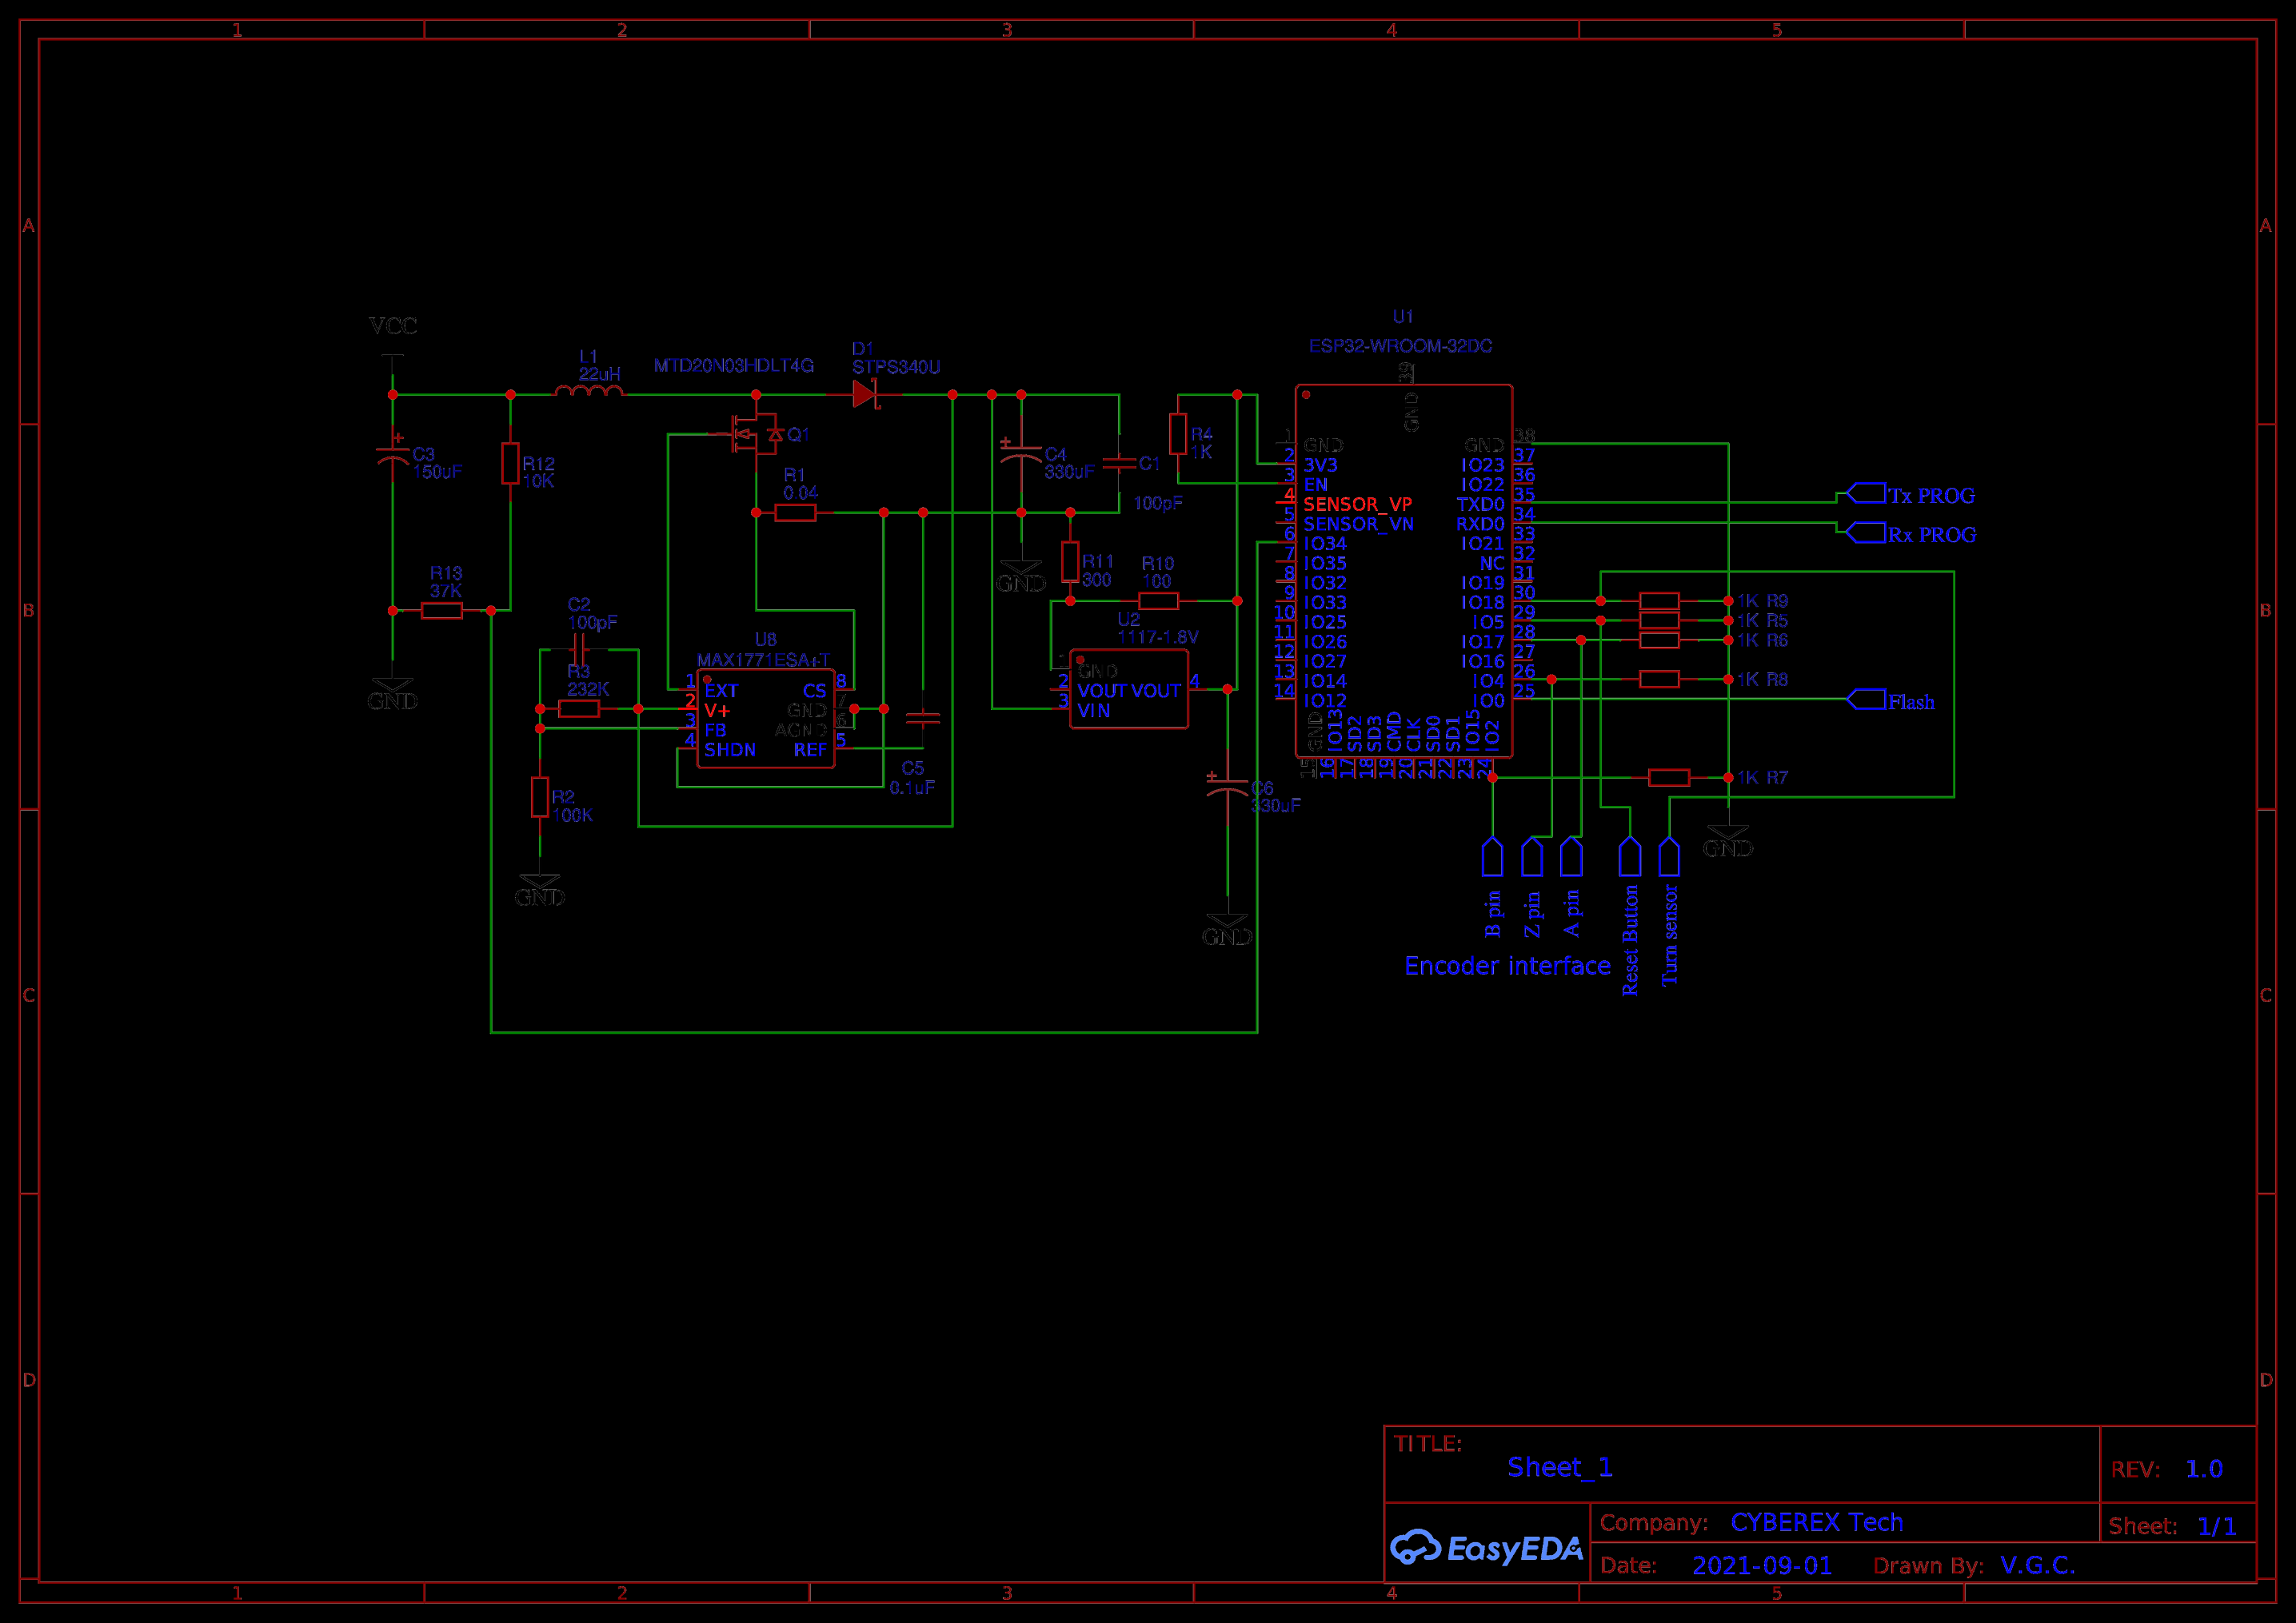Screen dimensions: 2296x1623
Task: Click the 'SHDN' pin label on U8
Action: (x=730, y=750)
